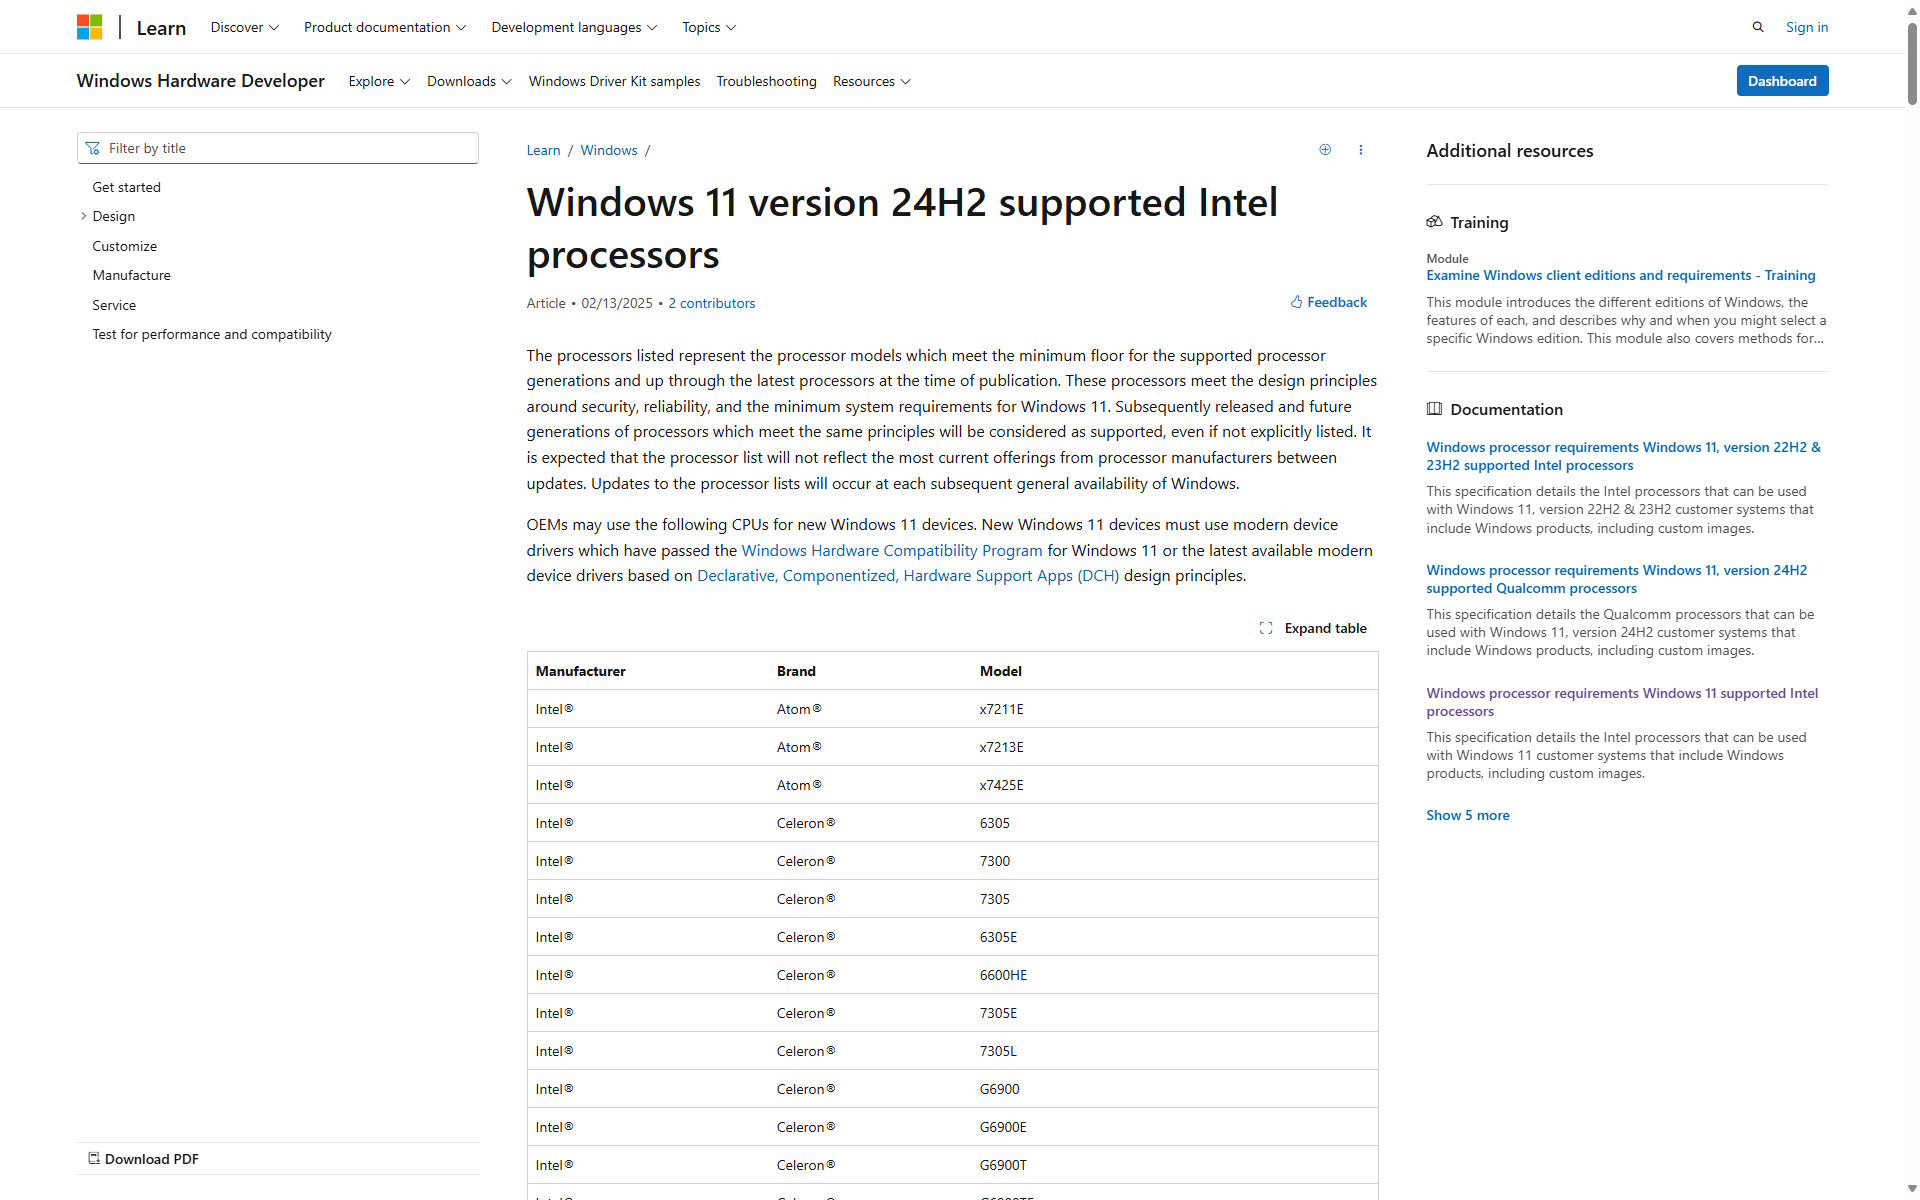Expand the Design section in the sidebar
1920x1200 pixels.
pos(84,216)
